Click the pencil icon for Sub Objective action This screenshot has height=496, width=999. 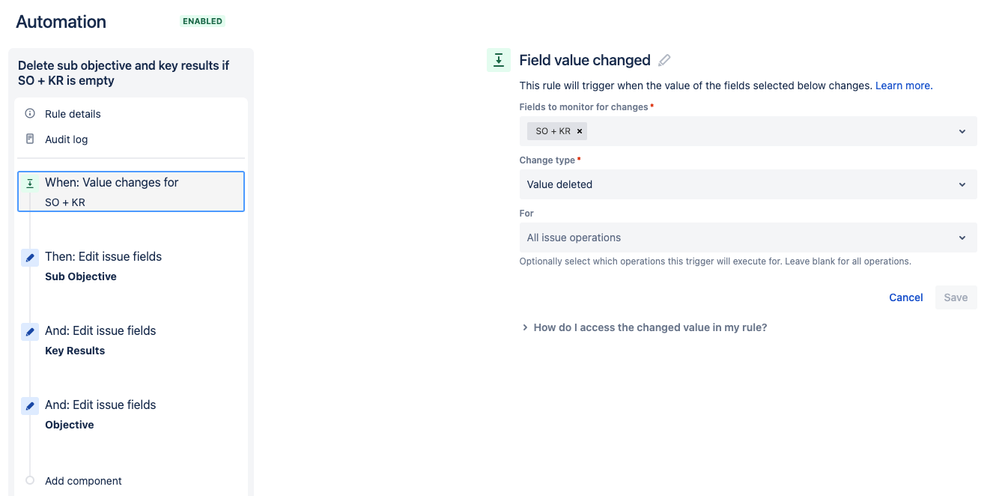coord(29,258)
